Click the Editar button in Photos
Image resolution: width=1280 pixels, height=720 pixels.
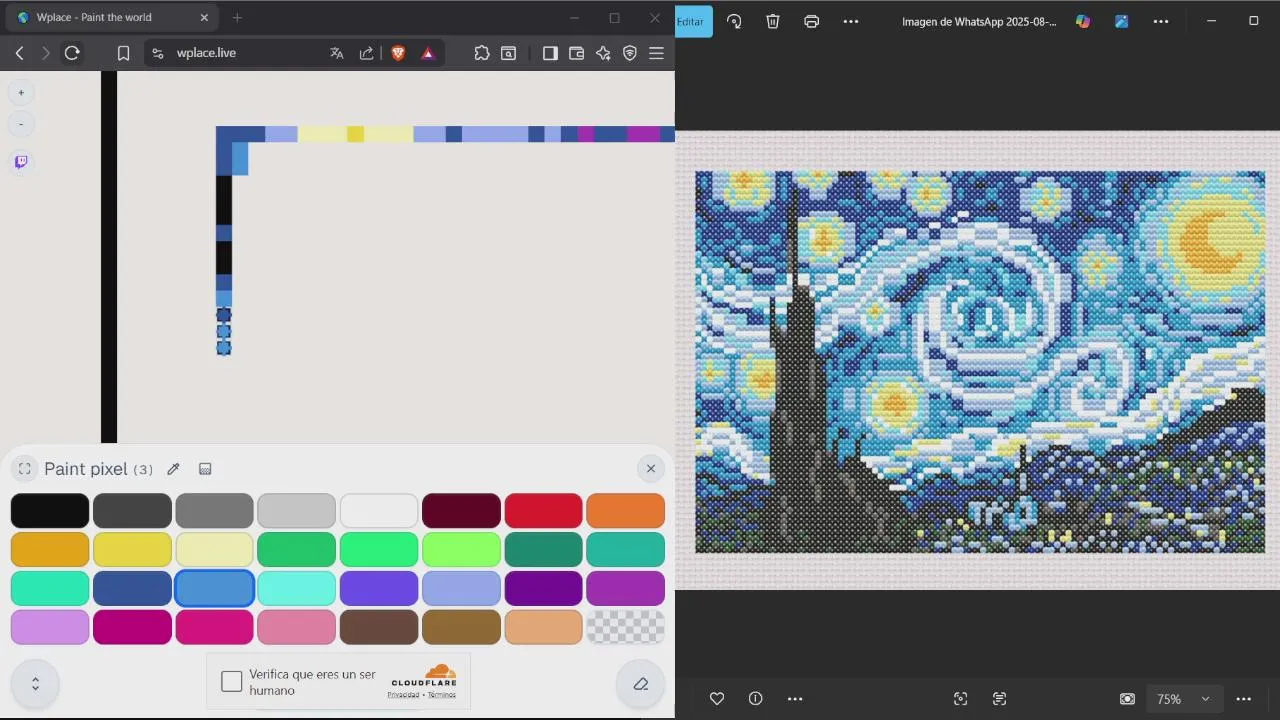[693, 21]
